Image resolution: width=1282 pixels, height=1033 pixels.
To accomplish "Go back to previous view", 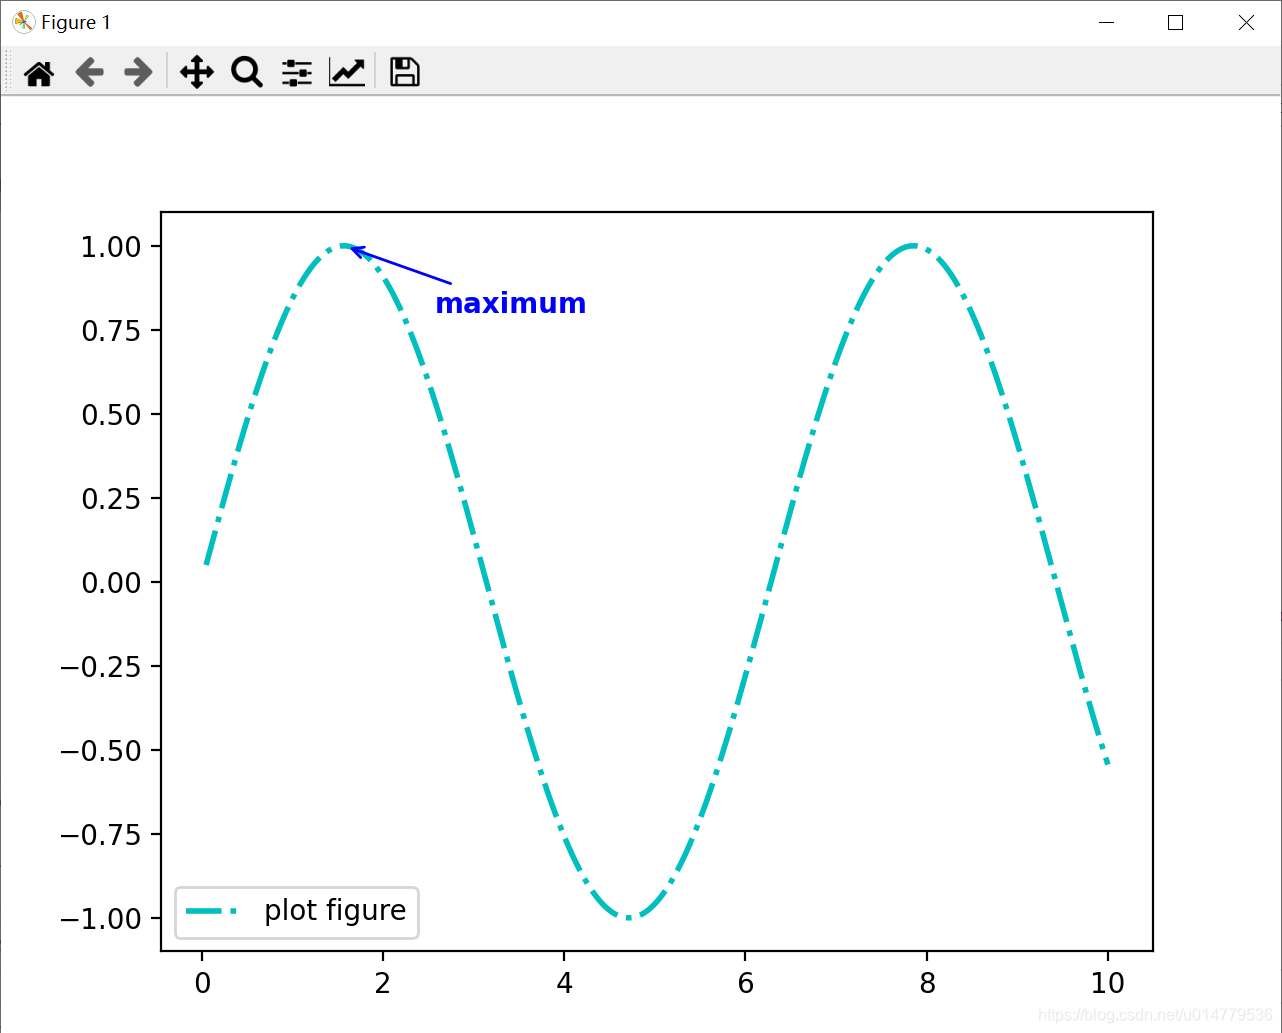I will pos(90,72).
